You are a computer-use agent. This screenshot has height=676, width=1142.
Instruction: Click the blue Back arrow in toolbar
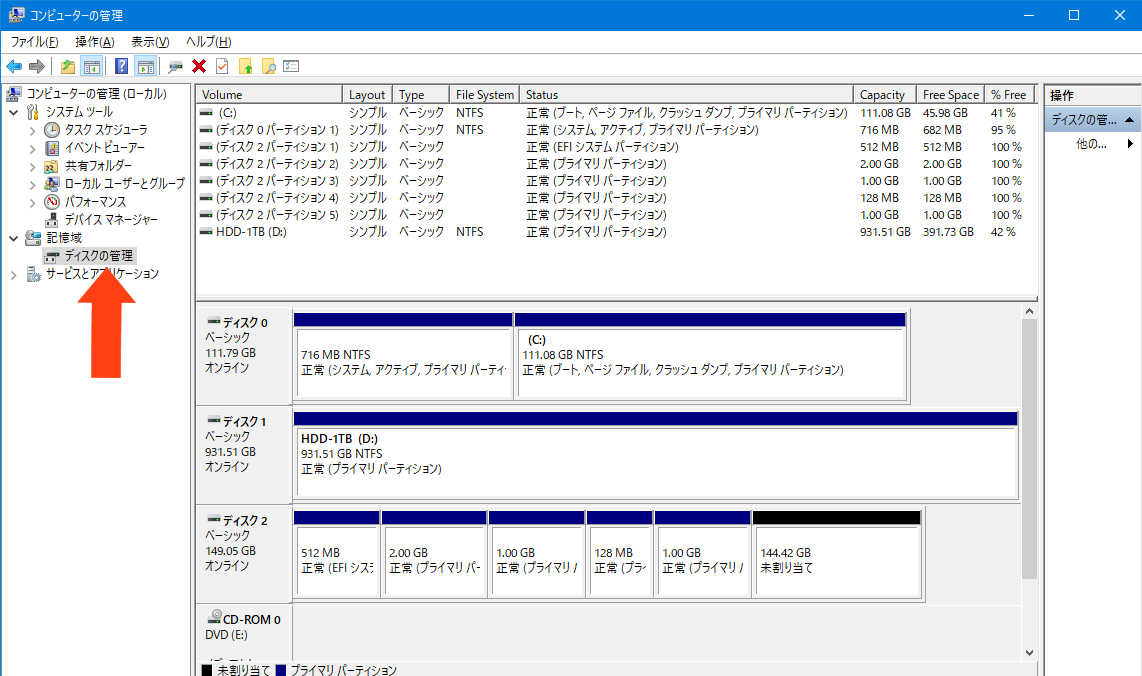pyautogui.click(x=14, y=67)
